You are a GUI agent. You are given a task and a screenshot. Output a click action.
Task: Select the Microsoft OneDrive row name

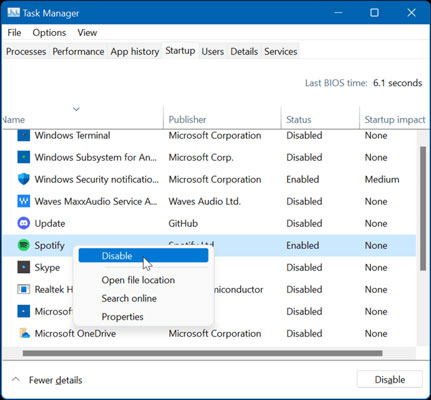tap(75, 333)
